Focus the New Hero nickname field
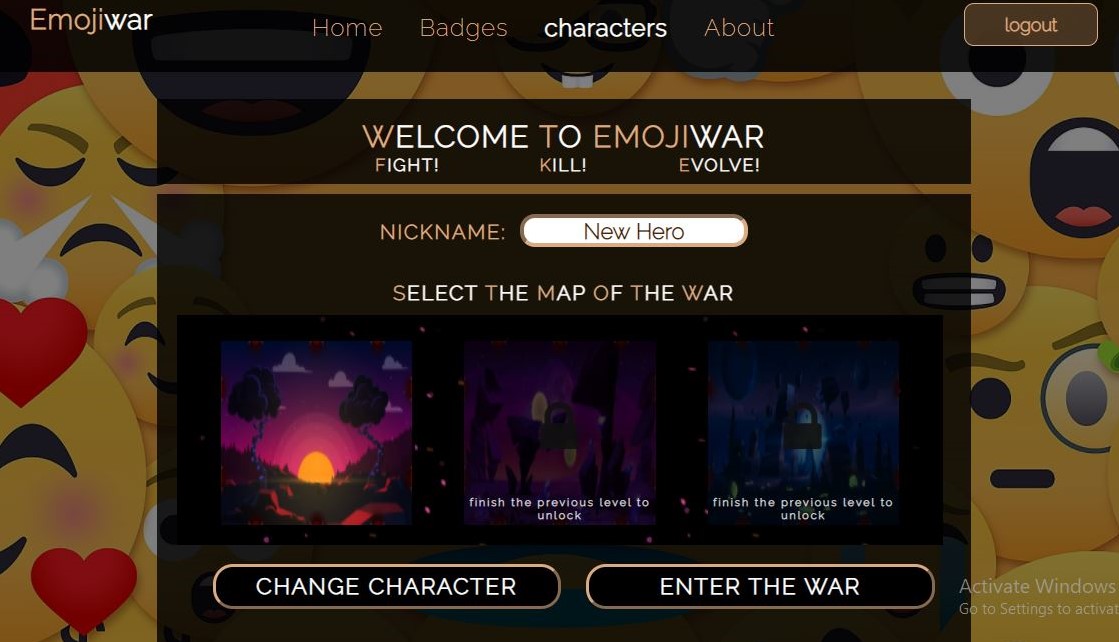 click(634, 231)
